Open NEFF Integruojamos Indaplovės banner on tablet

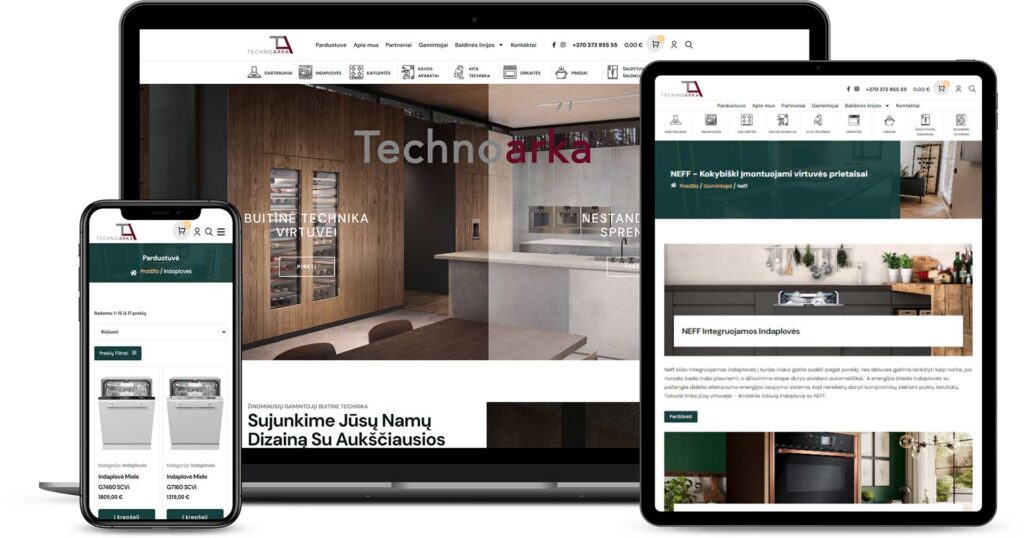click(818, 300)
